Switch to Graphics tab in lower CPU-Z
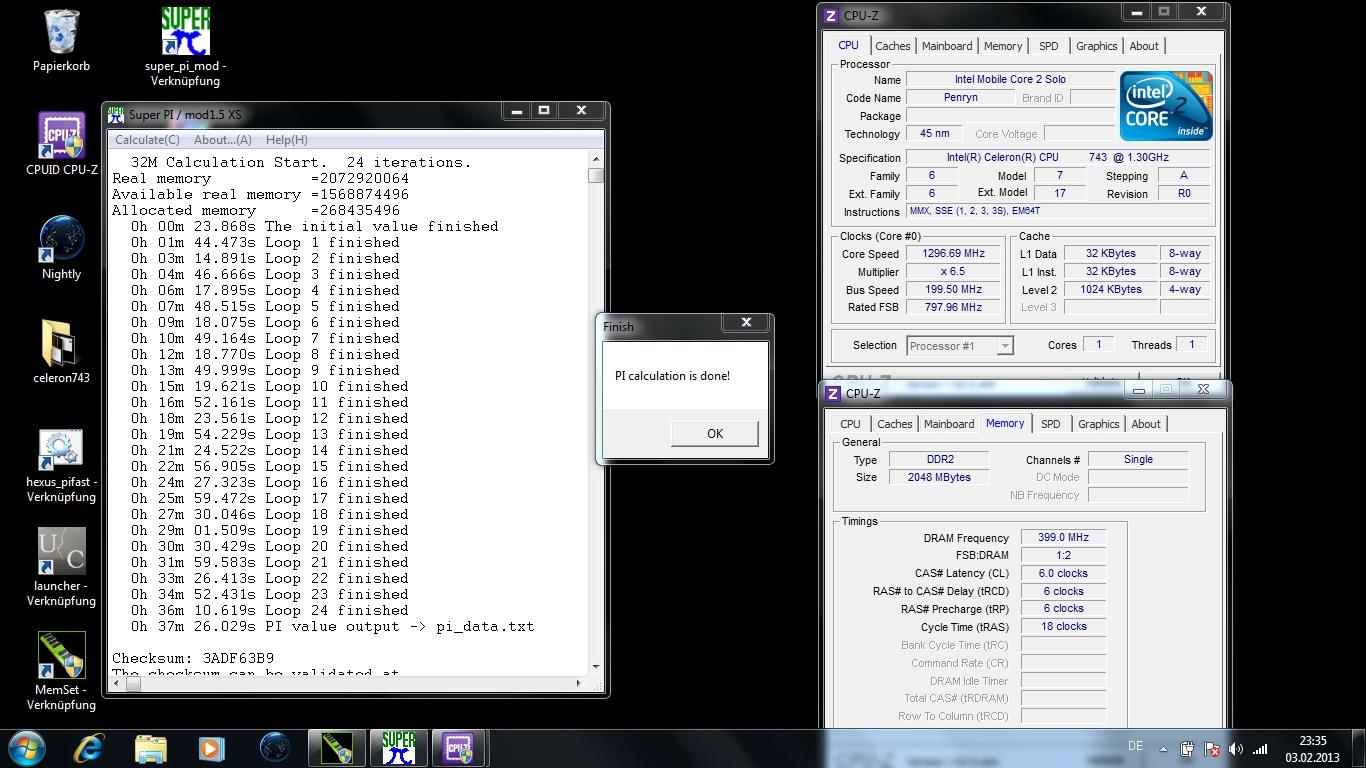Screen dimensions: 1366x768 (x=1099, y=424)
